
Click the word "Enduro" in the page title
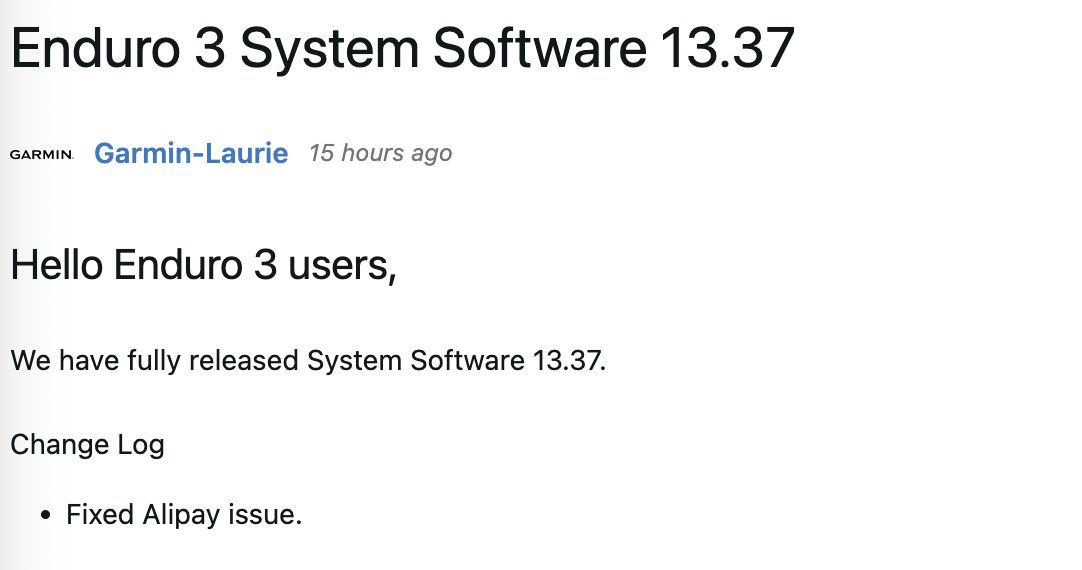(96, 48)
